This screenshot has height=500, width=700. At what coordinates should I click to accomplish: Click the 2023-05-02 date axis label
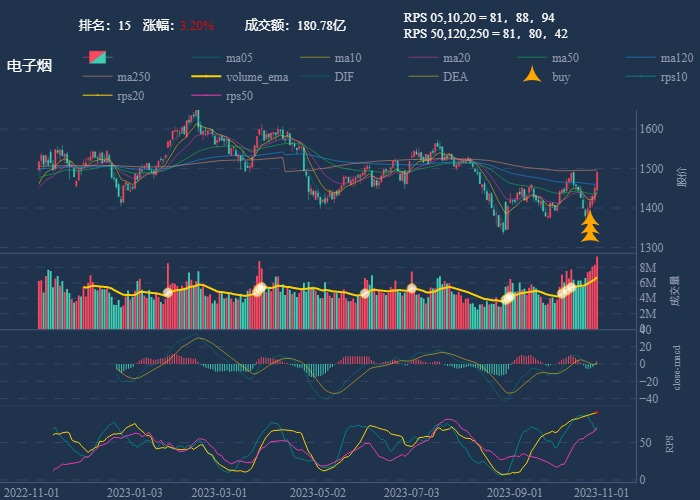click(x=317, y=492)
